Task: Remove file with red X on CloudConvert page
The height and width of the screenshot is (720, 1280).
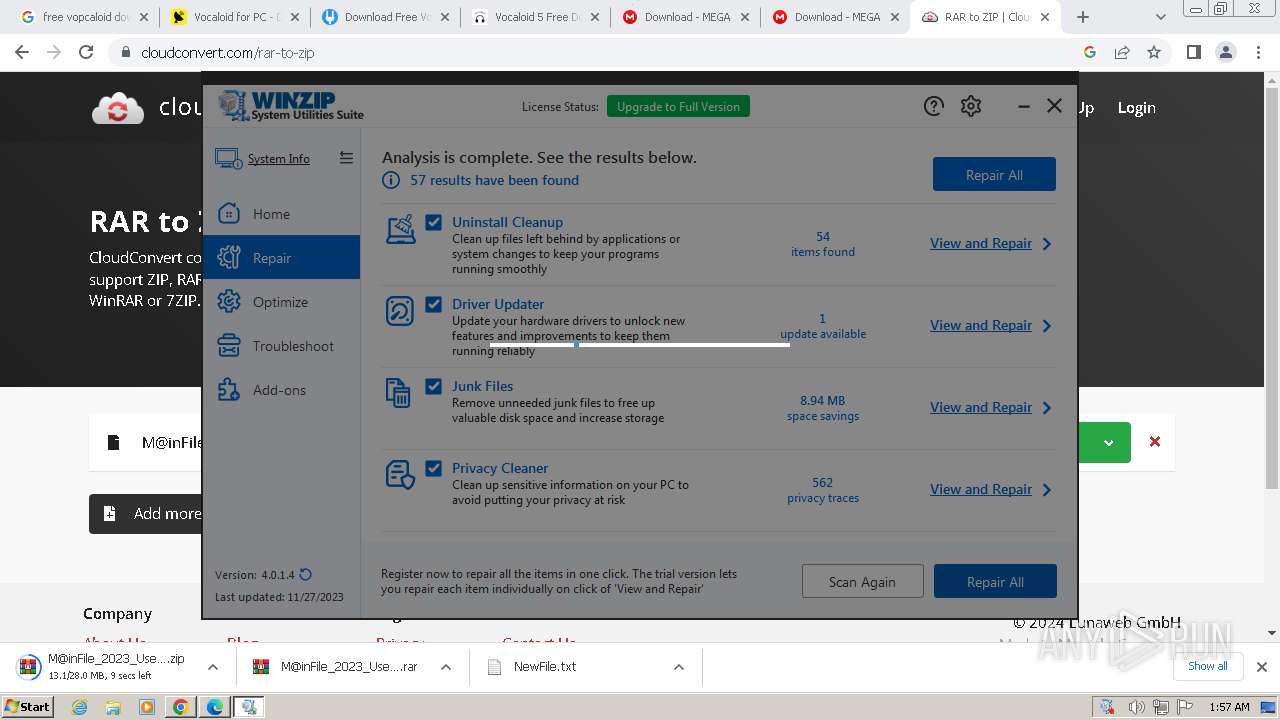Action: pyautogui.click(x=1155, y=441)
